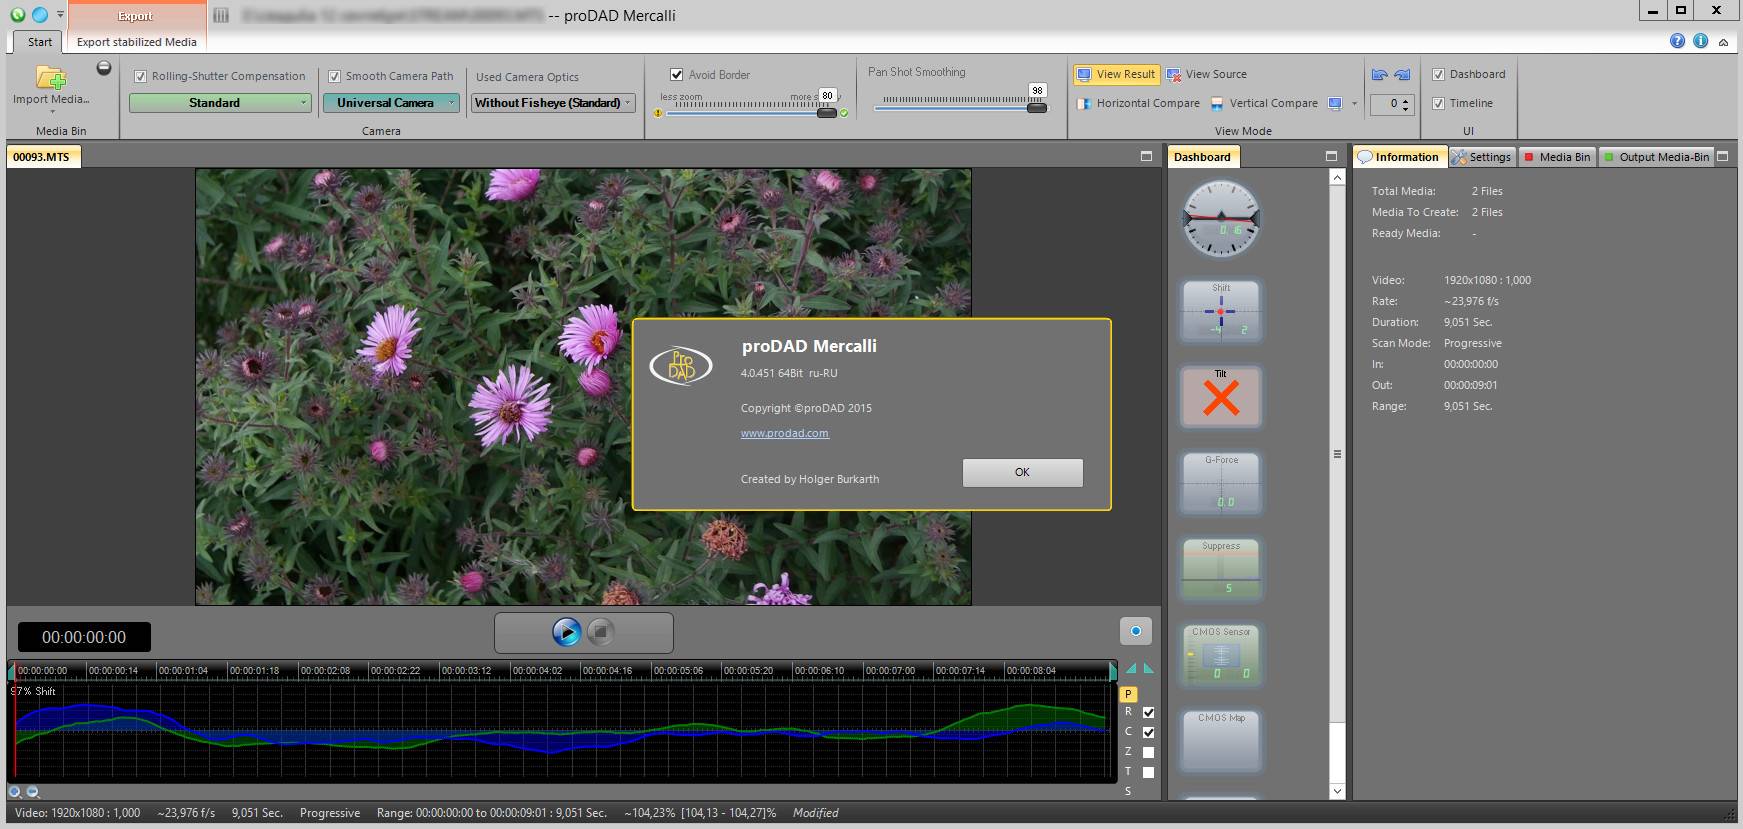Click the left teal triangle marker icon

pyautogui.click(x=1131, y=668)
